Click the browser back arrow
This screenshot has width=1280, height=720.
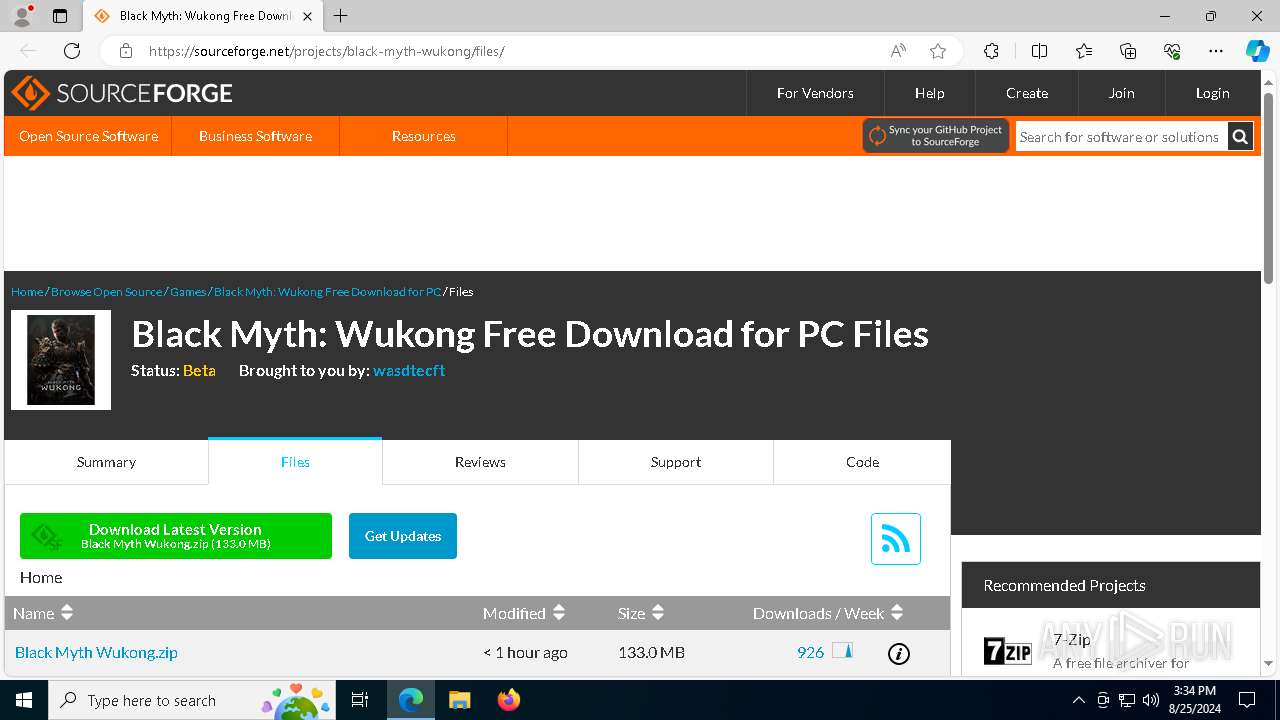[28, 51]
